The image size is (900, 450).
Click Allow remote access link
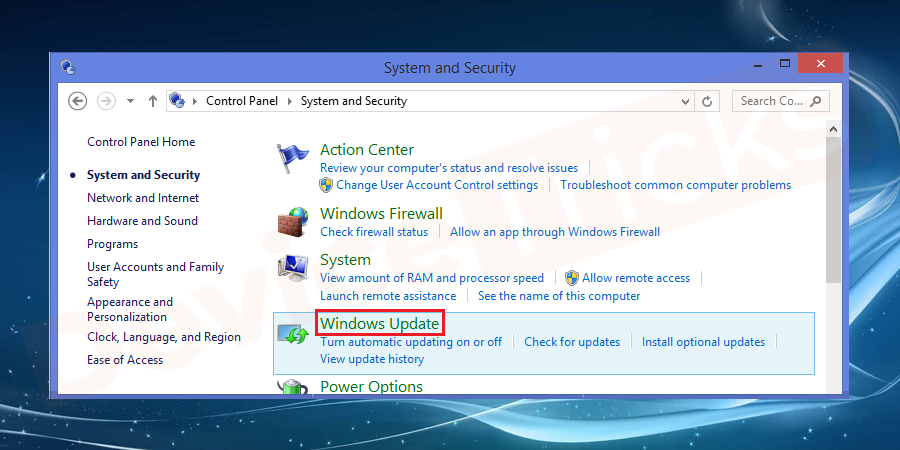tap(636, 278)
